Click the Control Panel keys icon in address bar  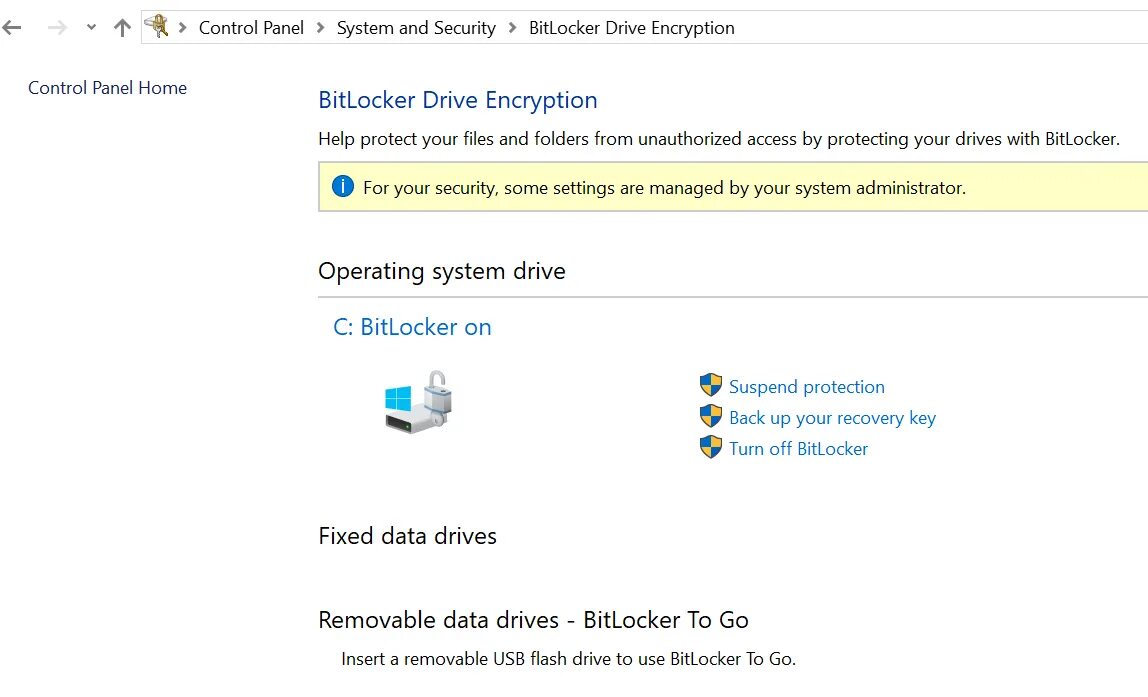pos(157,27)
